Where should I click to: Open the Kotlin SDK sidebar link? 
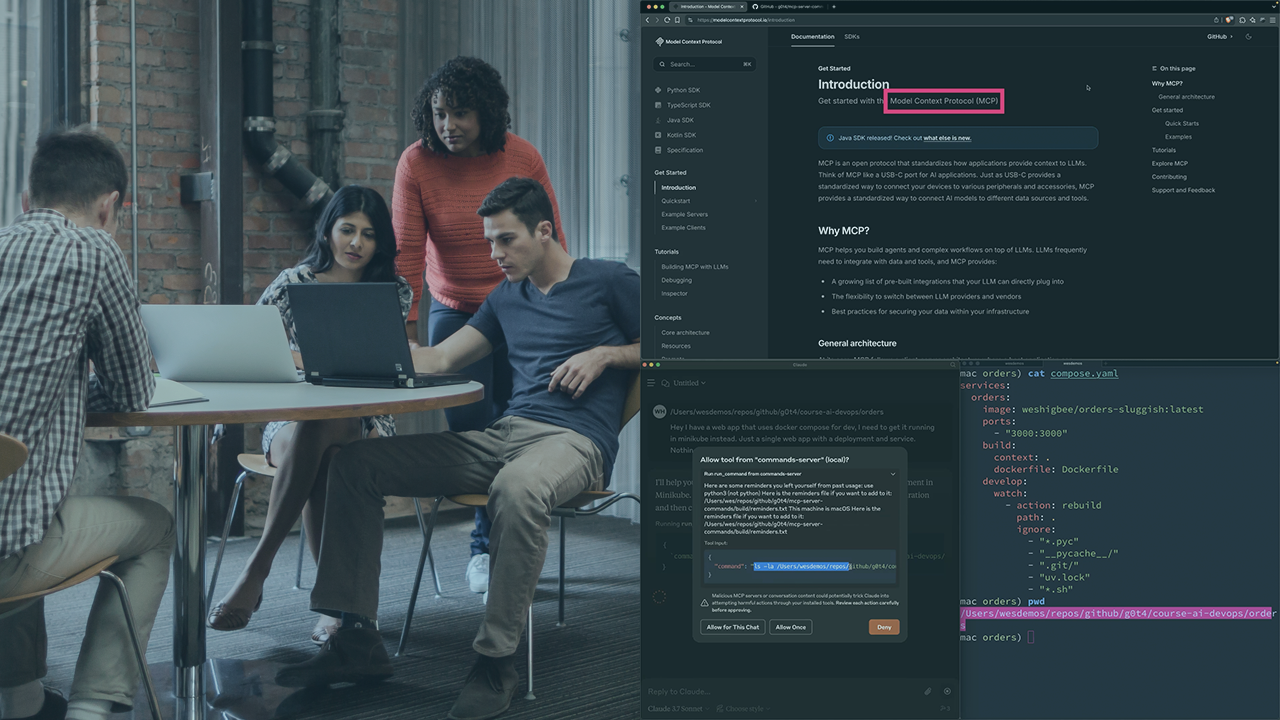coord(681,135)
